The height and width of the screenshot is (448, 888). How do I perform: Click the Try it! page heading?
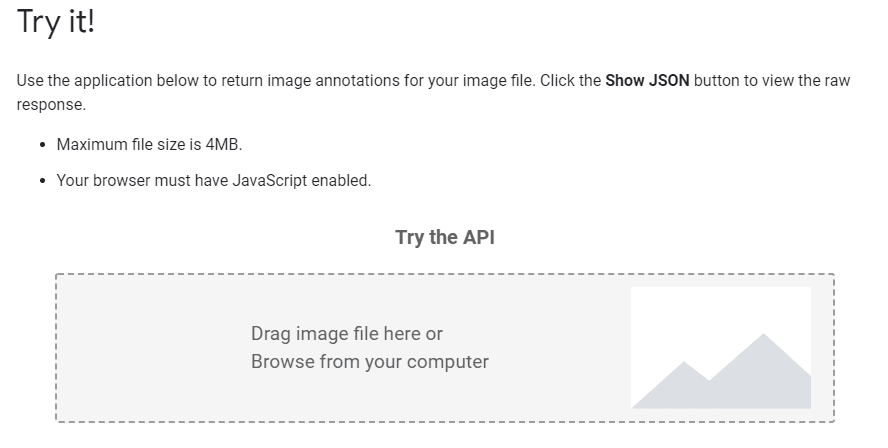[56, 22]
